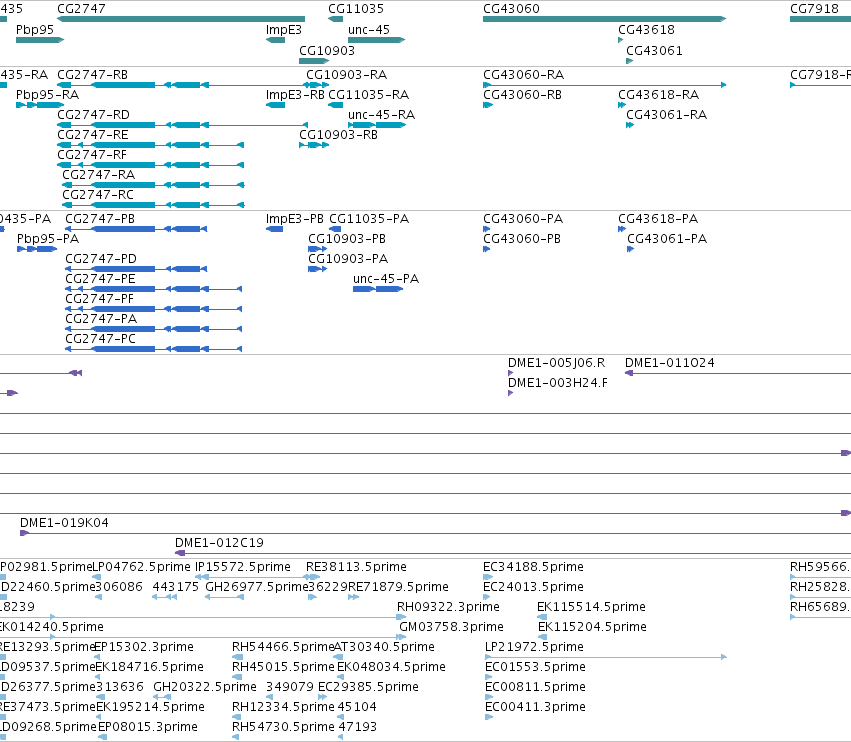Select protein label CG43060-PA

(x=523, y=219)
